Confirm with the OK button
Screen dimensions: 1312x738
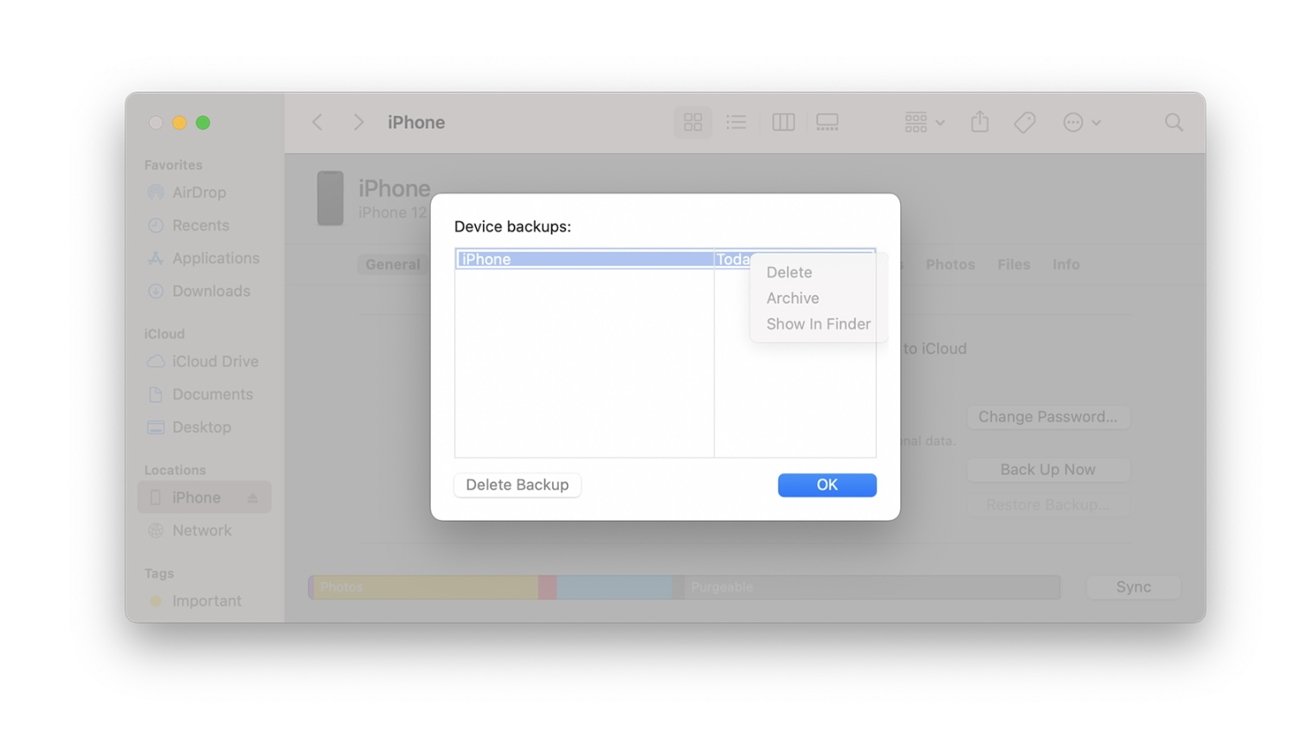click(x=827, y=485)
